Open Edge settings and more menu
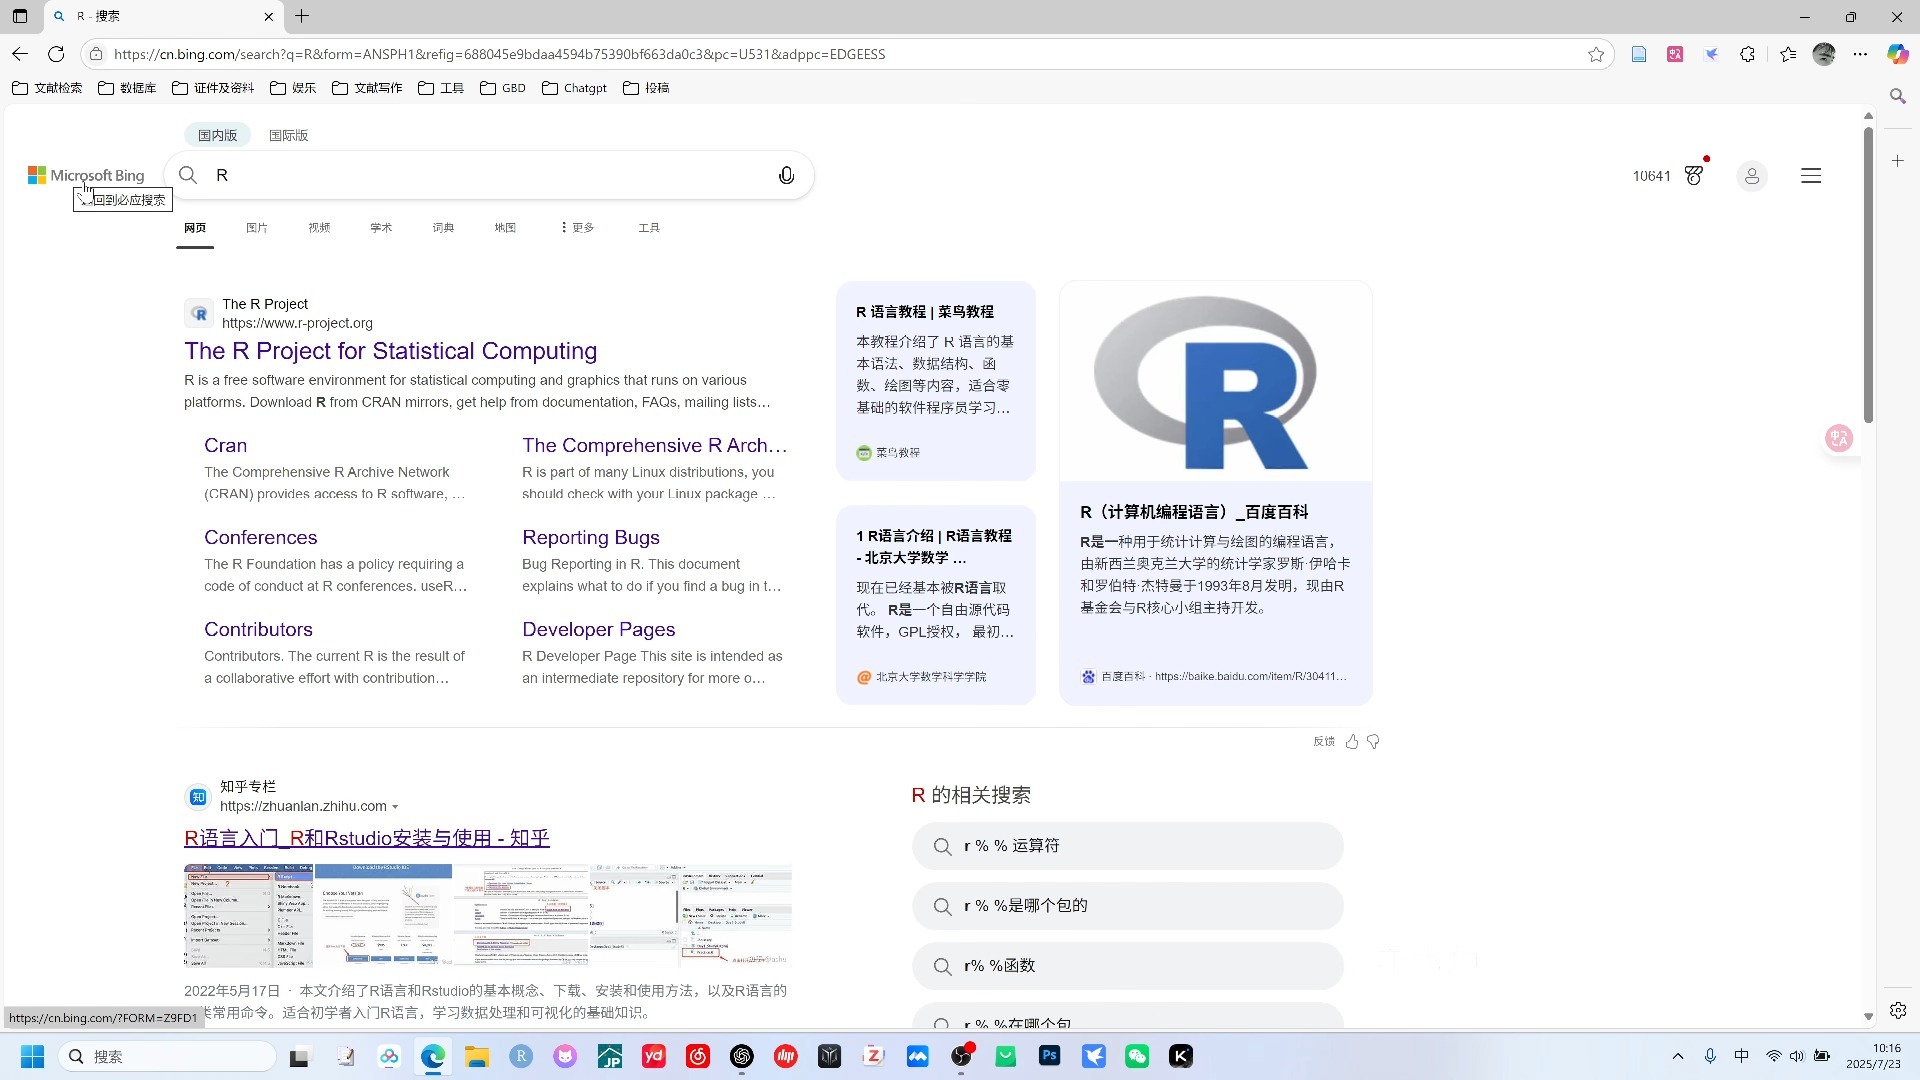1920x1080 pixels. [x=1860, y=54]
